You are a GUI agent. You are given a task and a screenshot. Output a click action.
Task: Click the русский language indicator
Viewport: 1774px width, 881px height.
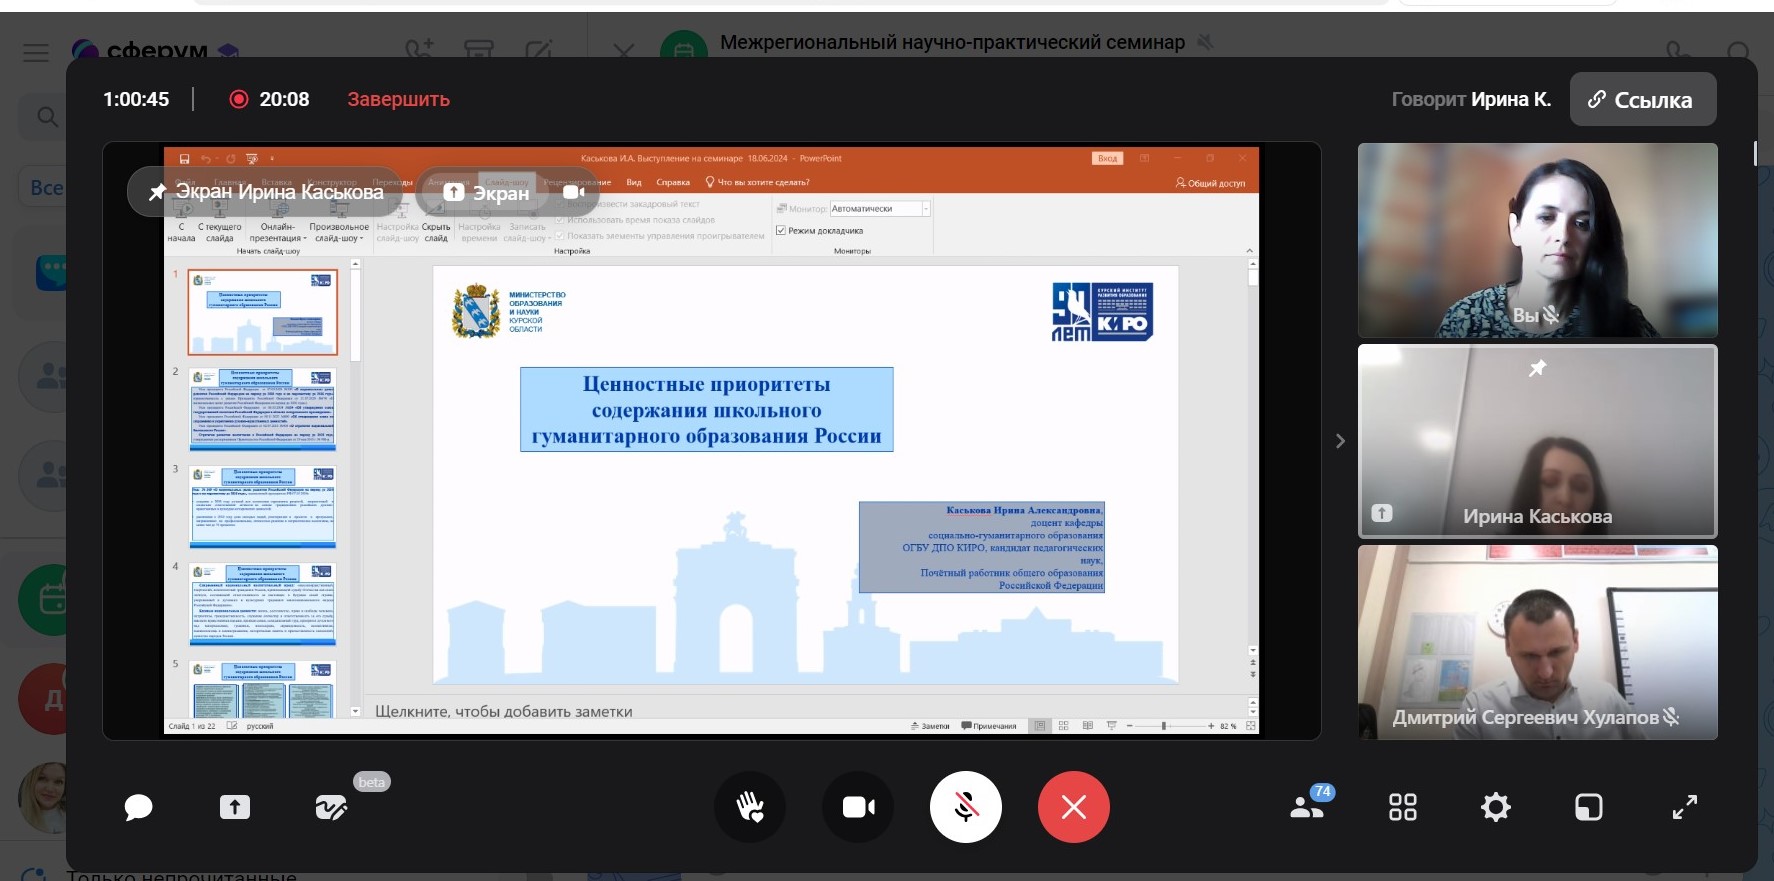(260, 726)
